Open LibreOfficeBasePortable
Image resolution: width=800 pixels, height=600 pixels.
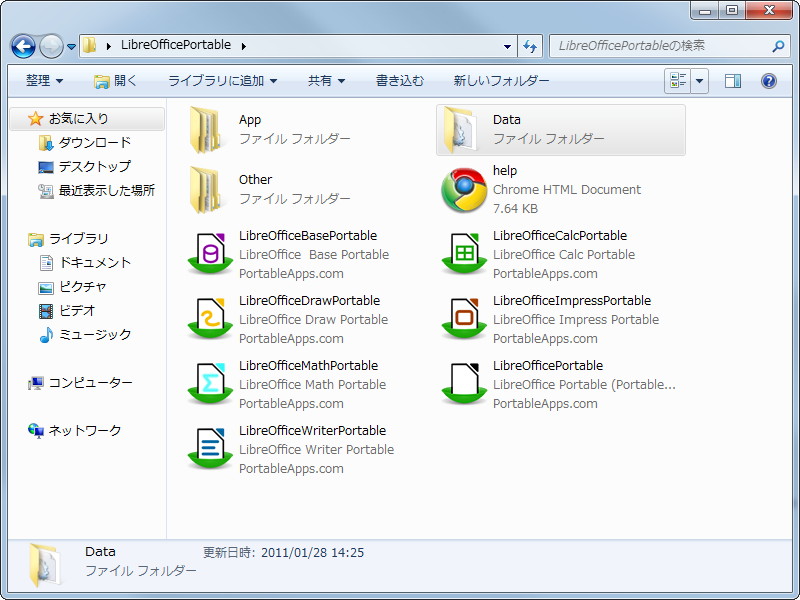pos(210,251)
